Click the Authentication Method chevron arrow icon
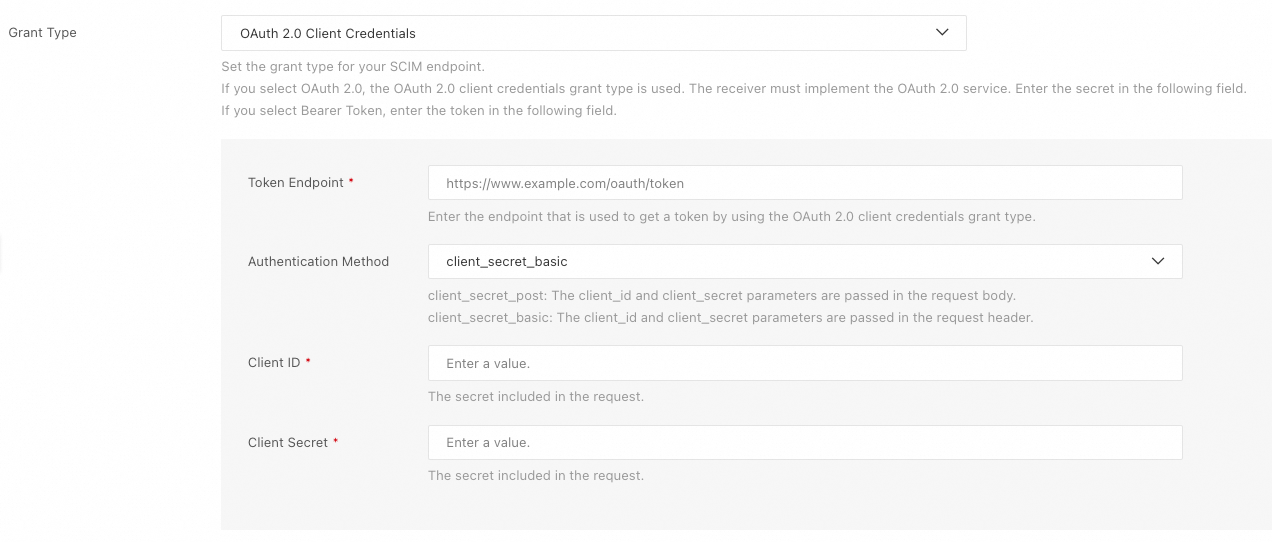This screenshot has height=542, width=1272. [x=1157, y=261]
